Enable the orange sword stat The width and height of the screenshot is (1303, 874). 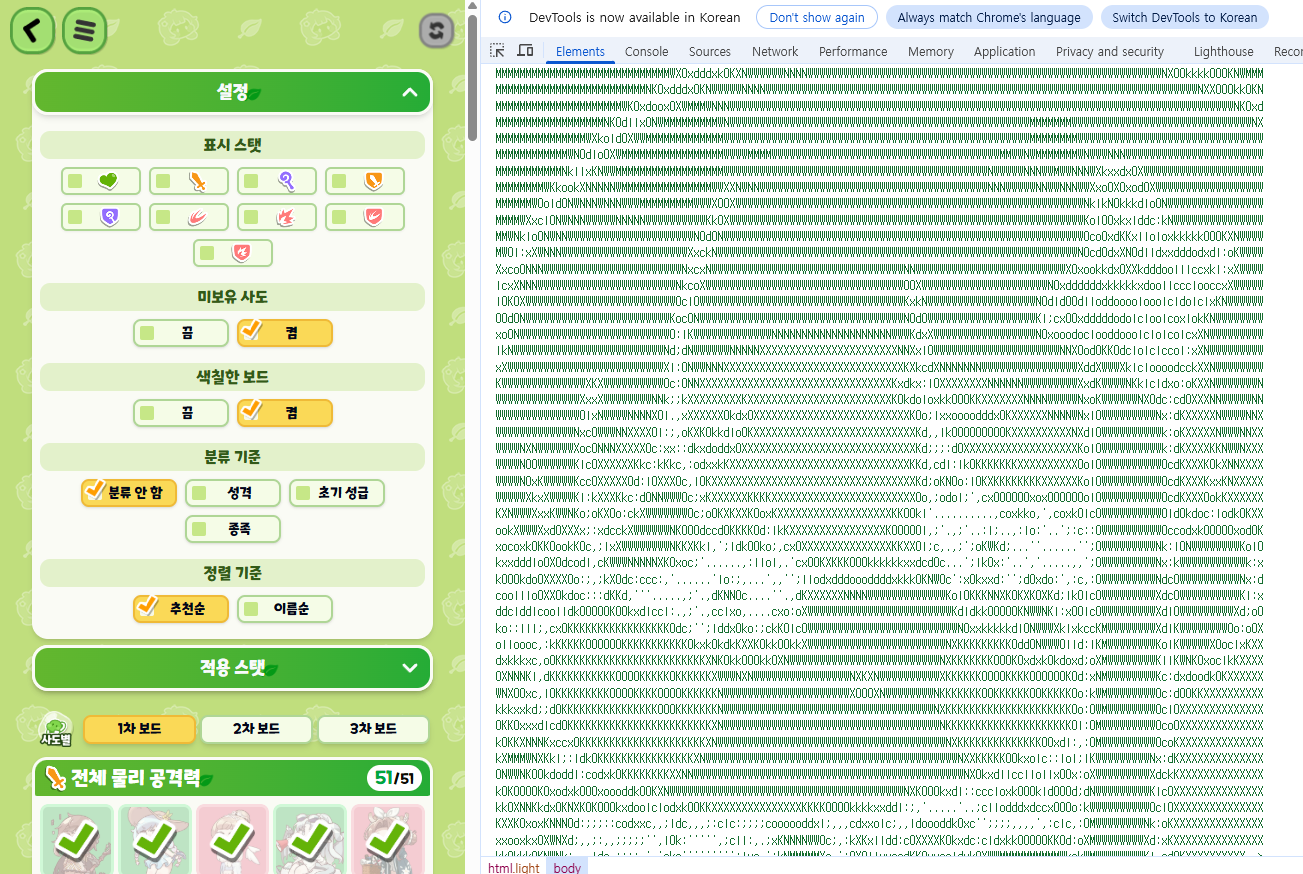pos(188,181)
